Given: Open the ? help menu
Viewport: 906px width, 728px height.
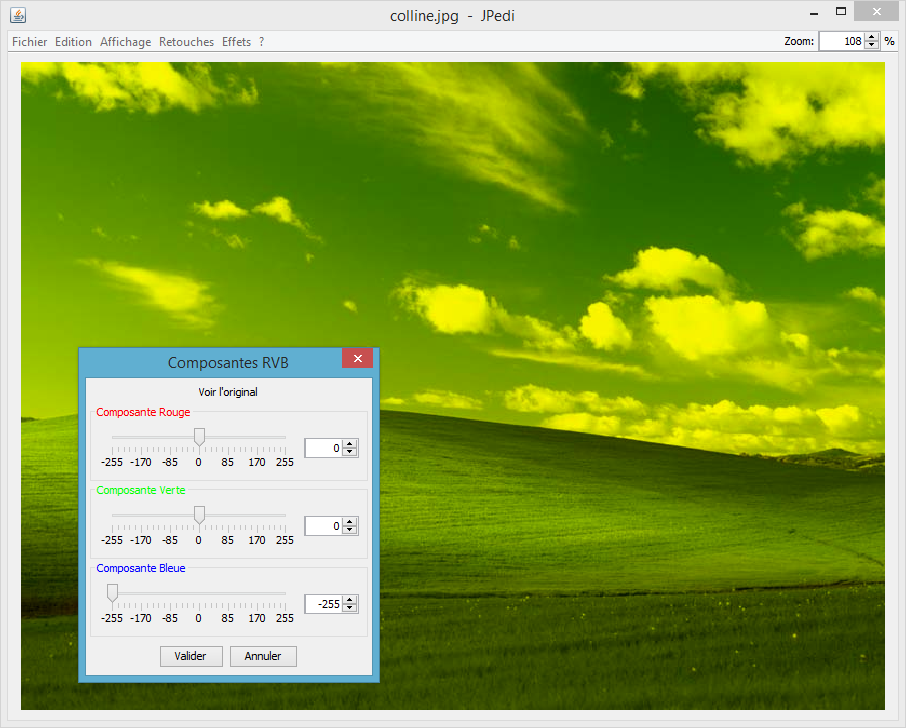Looking at the screenshot, I should [x=261, y=42].
